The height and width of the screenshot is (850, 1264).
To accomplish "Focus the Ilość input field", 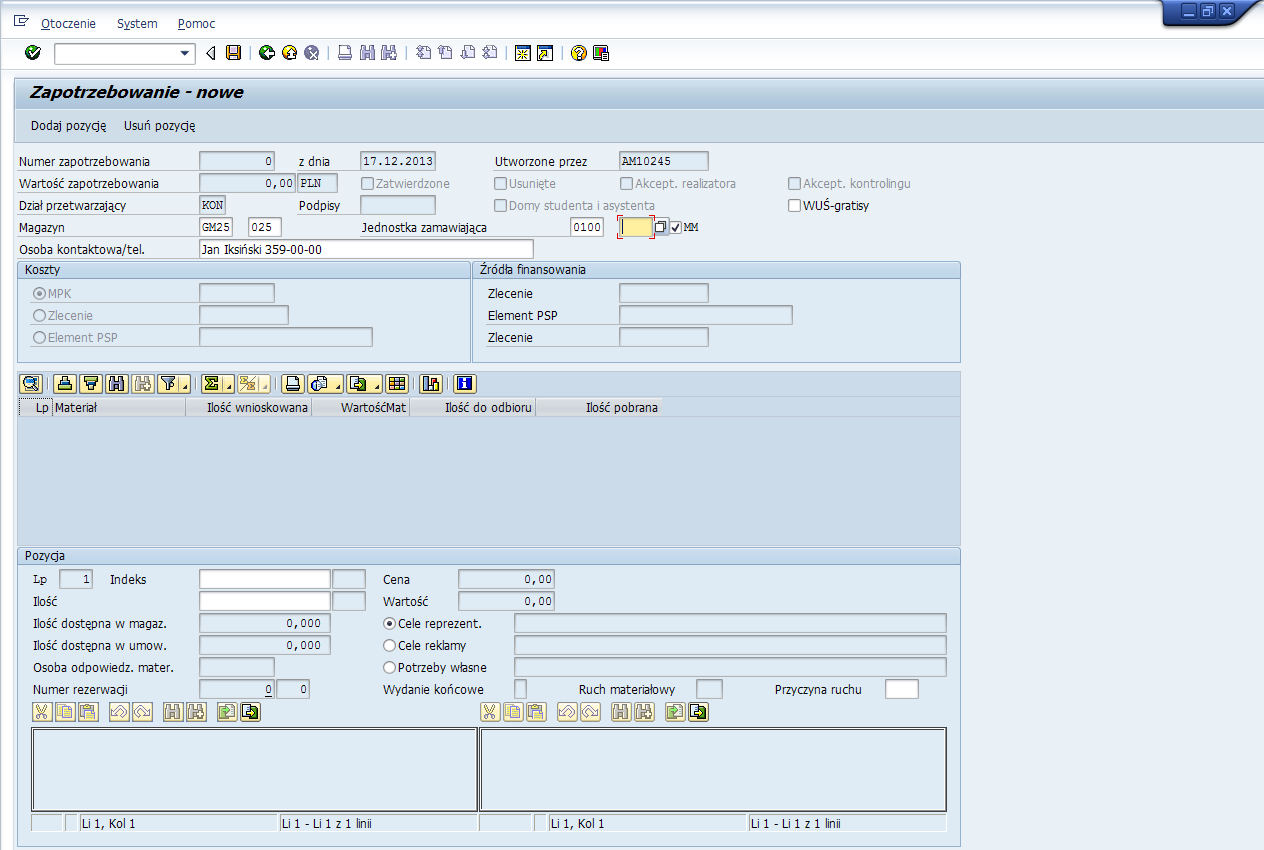I will click(265, 601).
